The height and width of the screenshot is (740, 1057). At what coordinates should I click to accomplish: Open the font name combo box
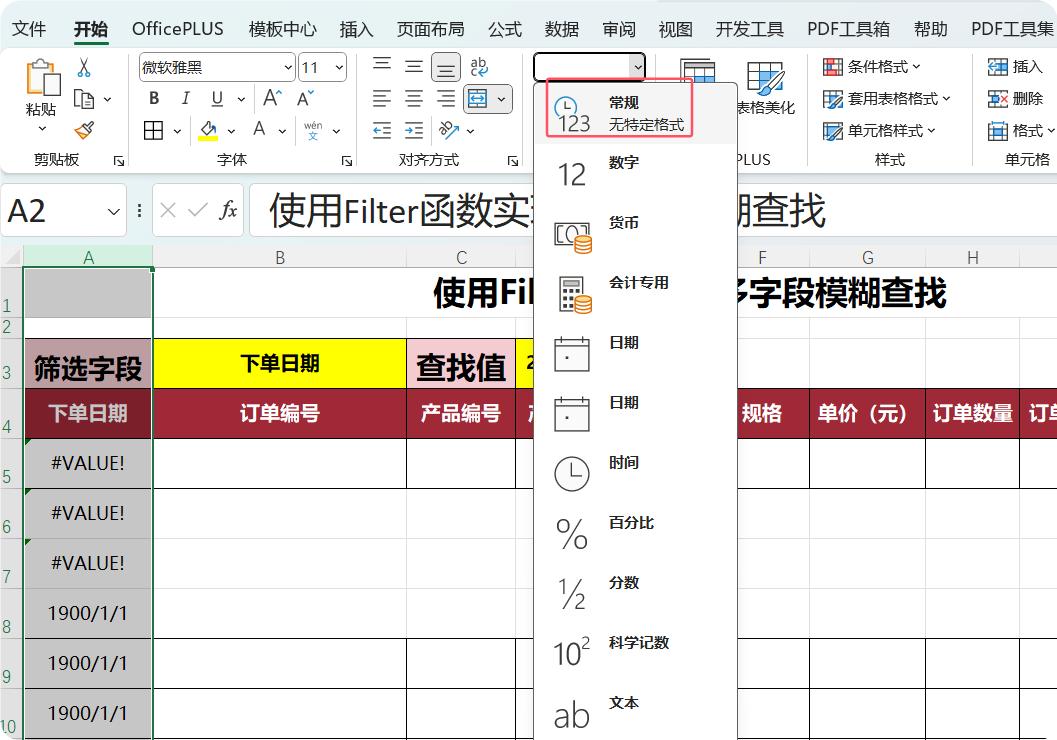coord(217,67)
